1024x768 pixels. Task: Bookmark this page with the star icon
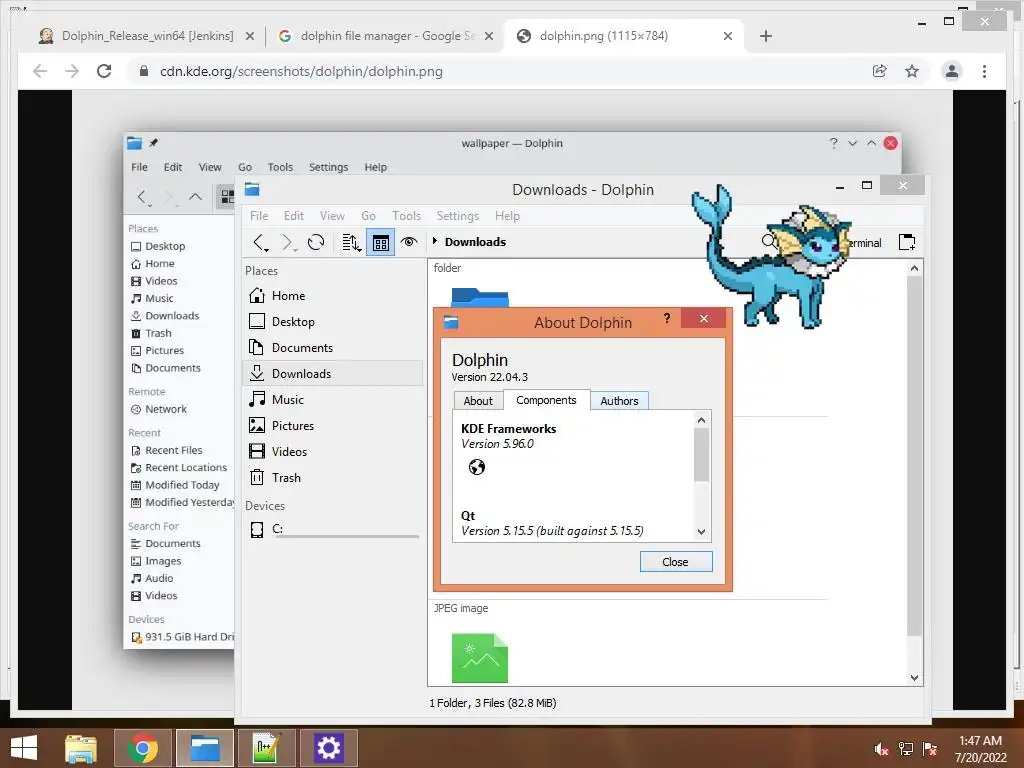tap(912, 71)
